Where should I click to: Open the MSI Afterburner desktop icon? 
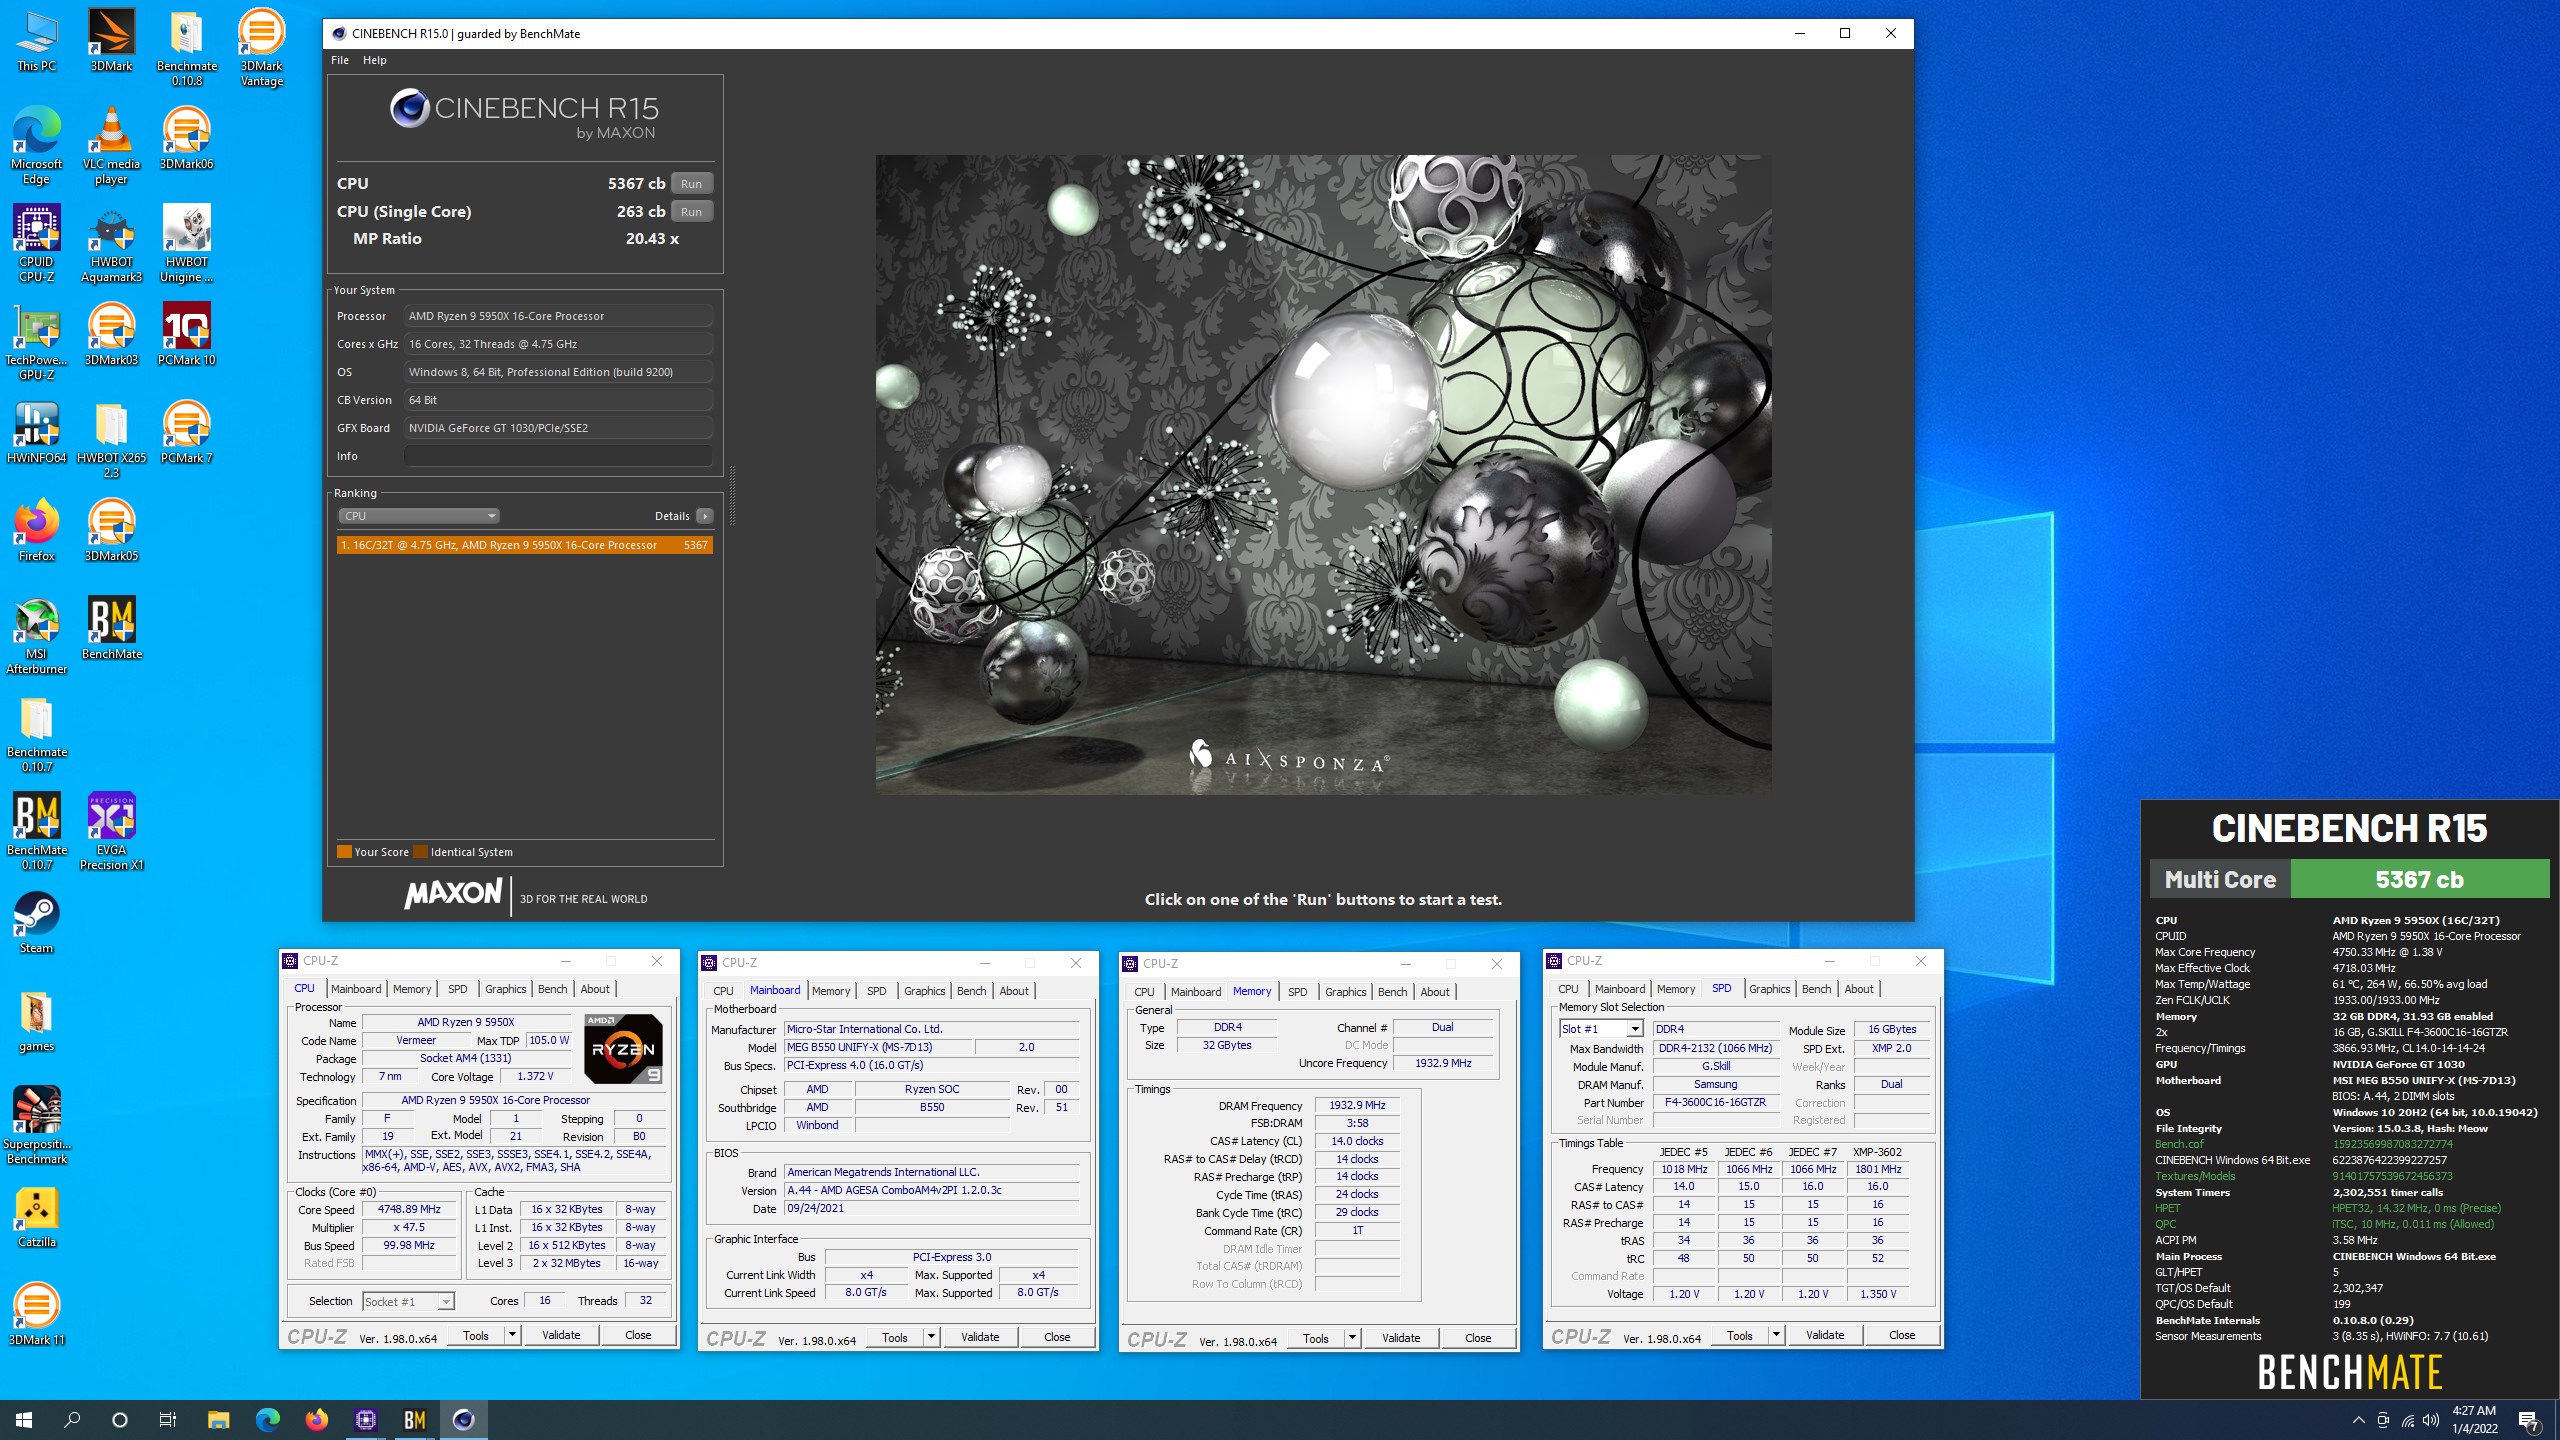pos(36,635)
